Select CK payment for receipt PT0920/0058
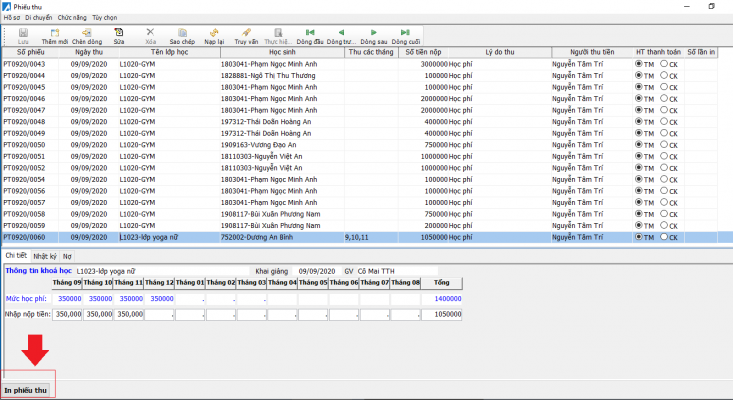Viewport: 733px width, 400px height. click(x=664, y=214)
